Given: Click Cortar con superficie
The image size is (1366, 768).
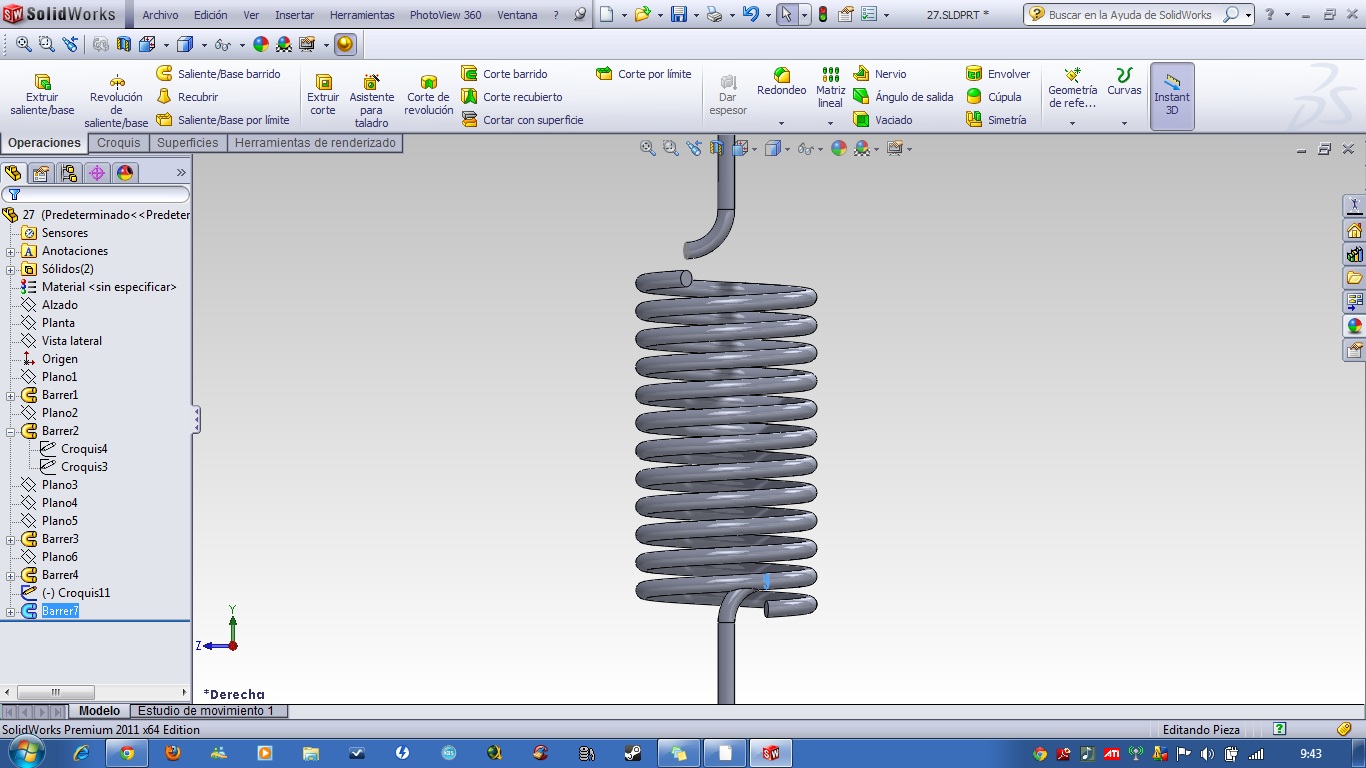Looking at the screenshot, I should pyautogui.click(x=522, y=120).
